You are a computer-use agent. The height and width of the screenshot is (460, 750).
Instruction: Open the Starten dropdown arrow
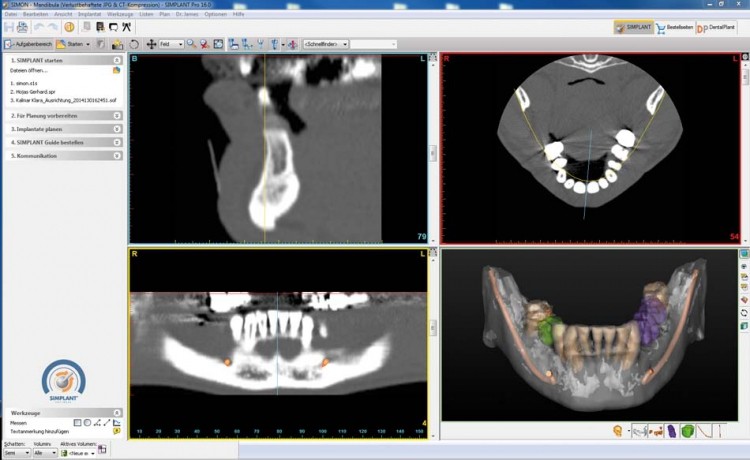click(88, 44)
